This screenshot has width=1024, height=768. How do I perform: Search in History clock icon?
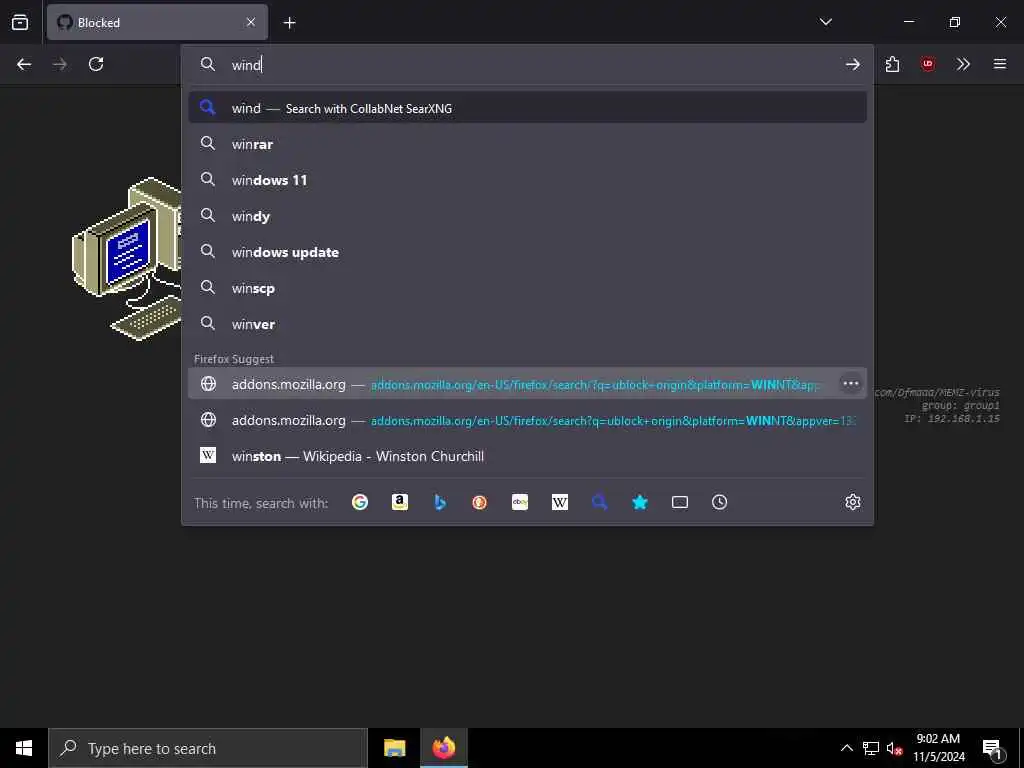(x=720, y=502)
